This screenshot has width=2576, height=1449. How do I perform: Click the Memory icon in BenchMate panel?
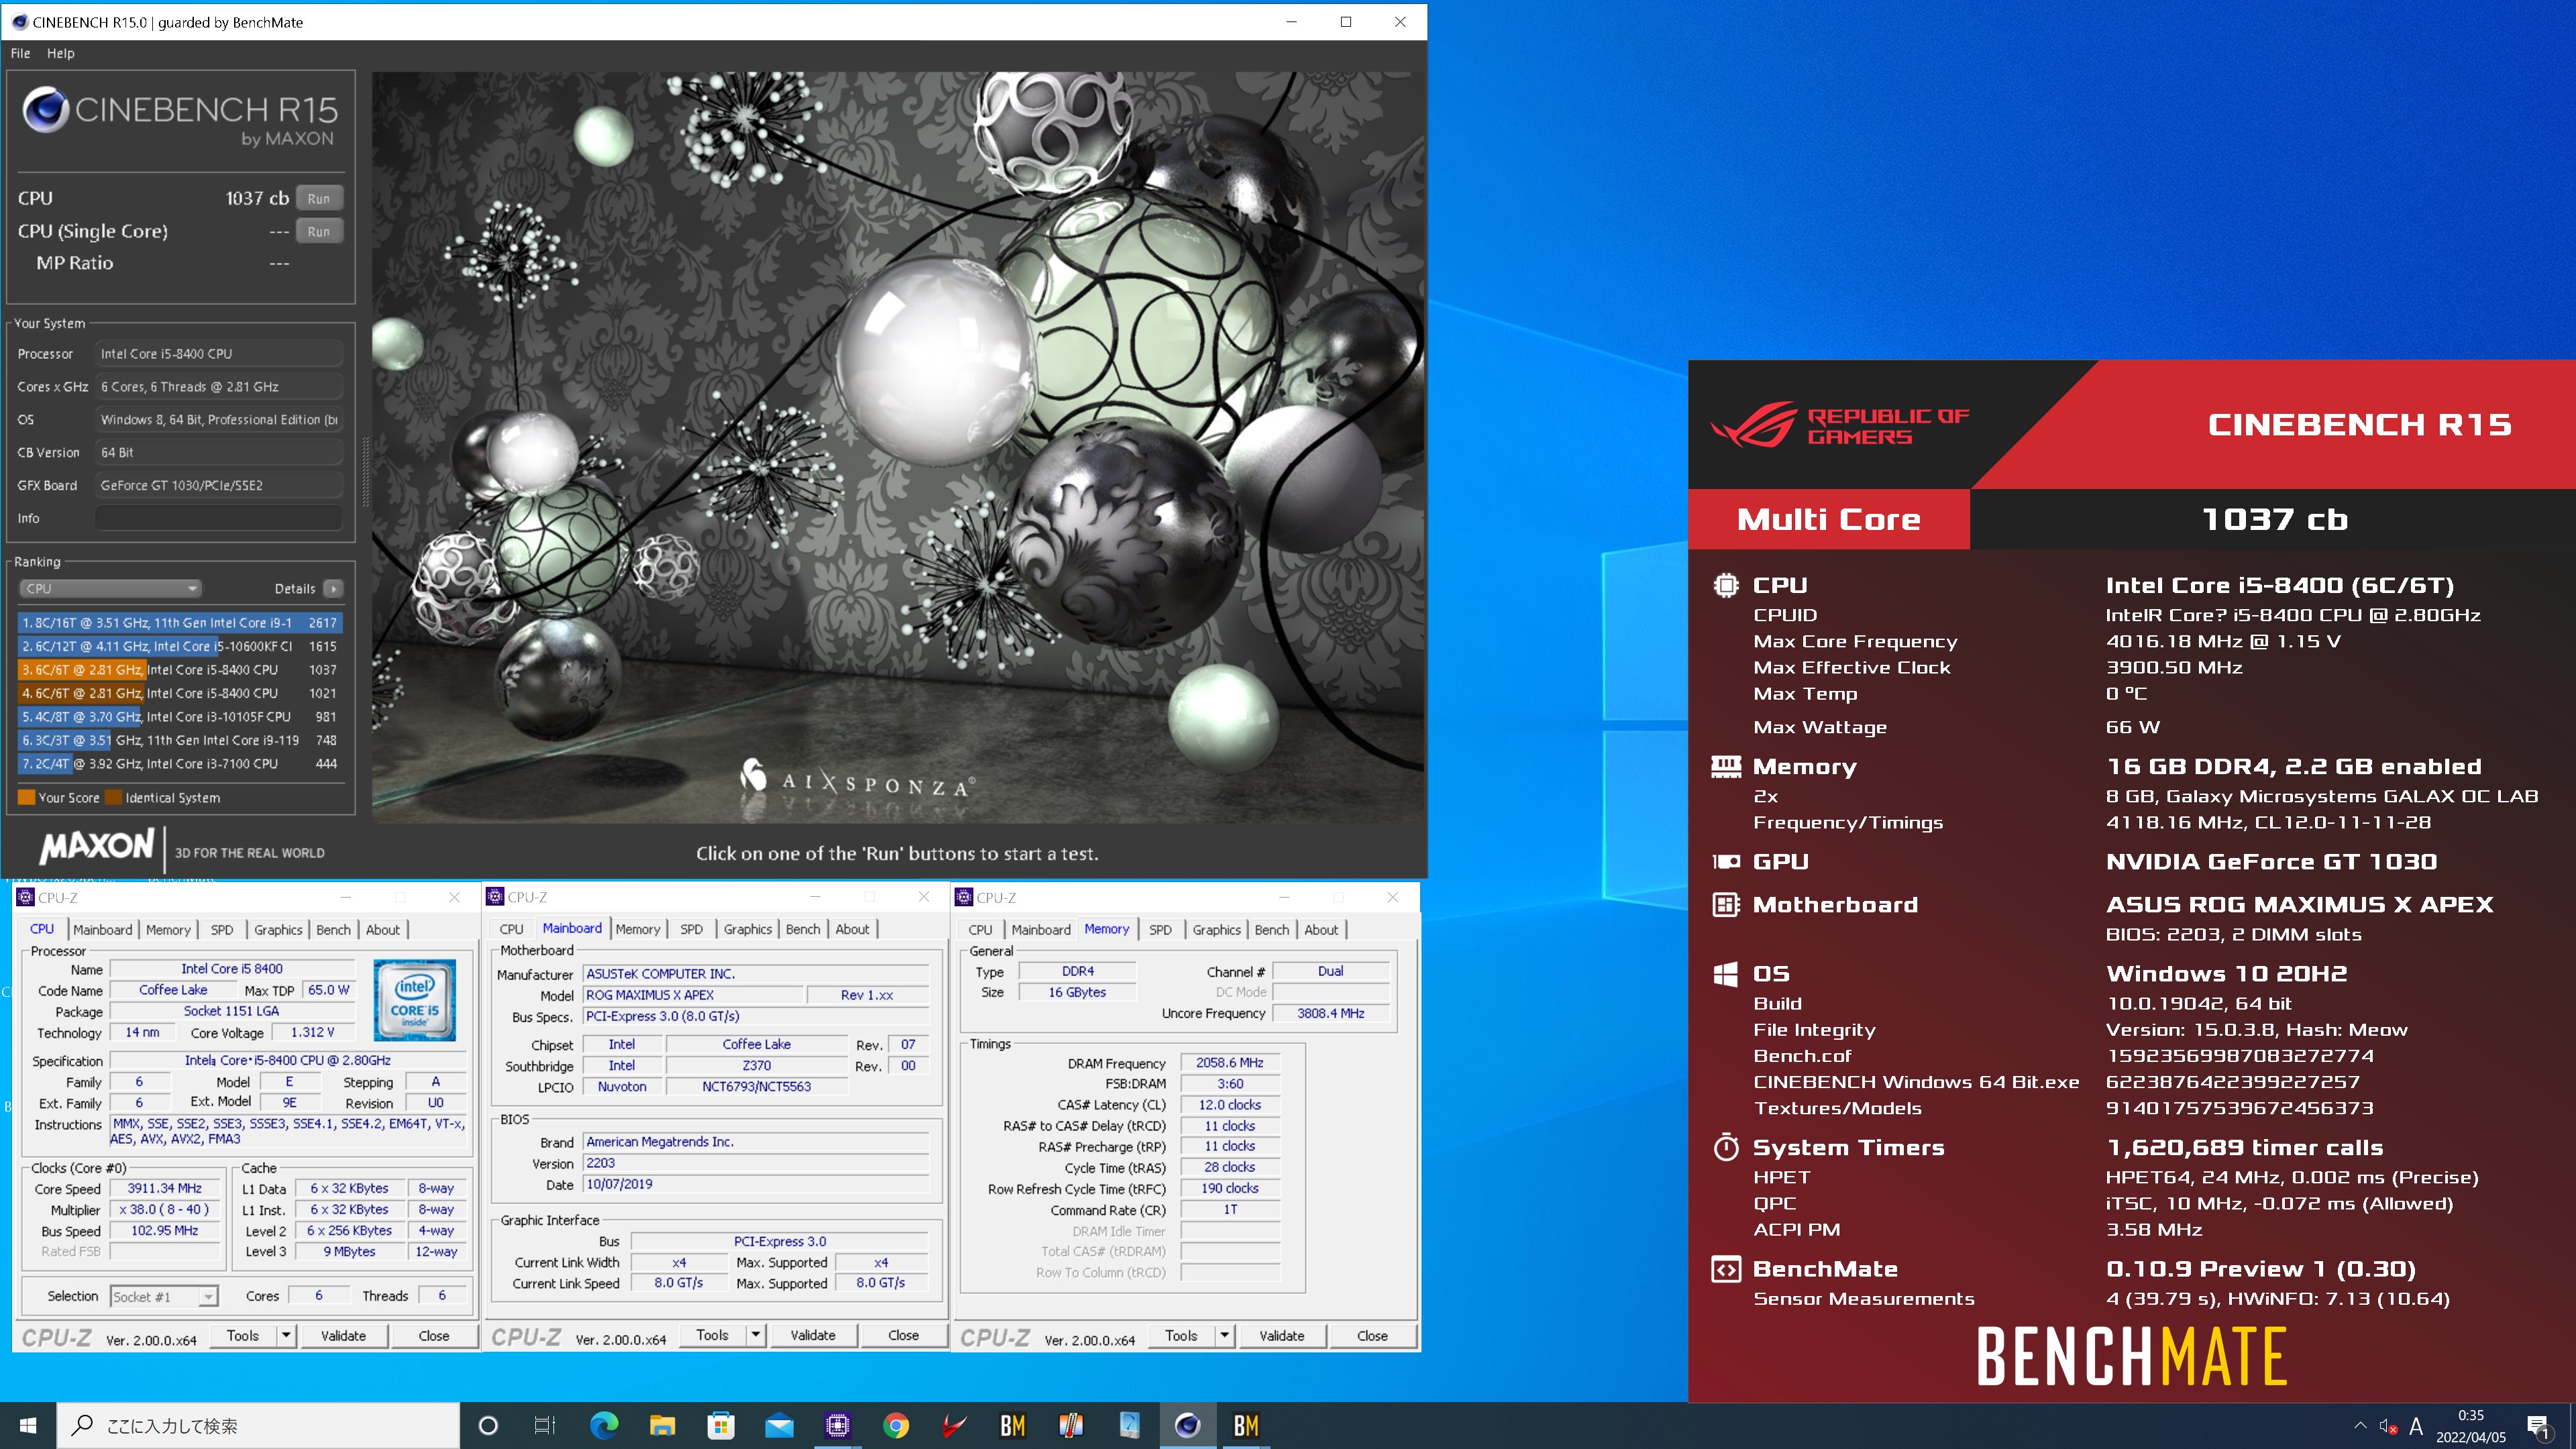click(1726, 766)
